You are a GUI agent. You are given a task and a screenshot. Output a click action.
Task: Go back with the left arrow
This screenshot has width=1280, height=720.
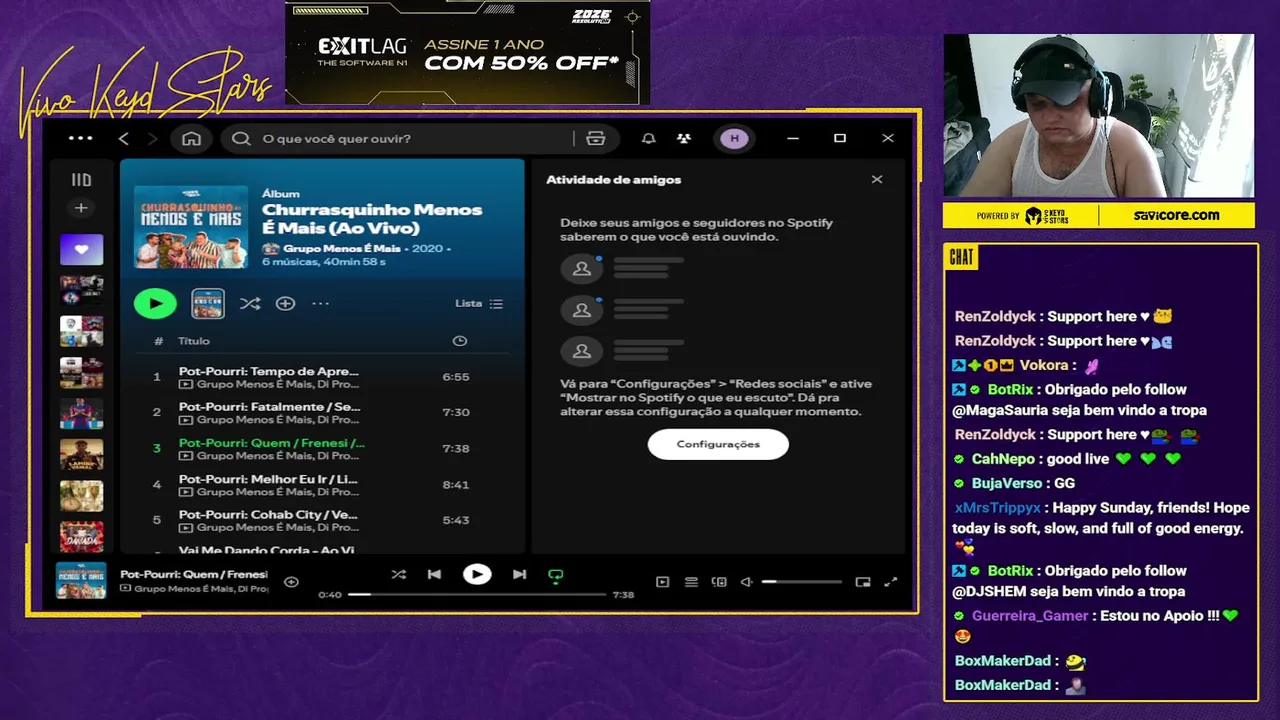click(x=124, y=138)
